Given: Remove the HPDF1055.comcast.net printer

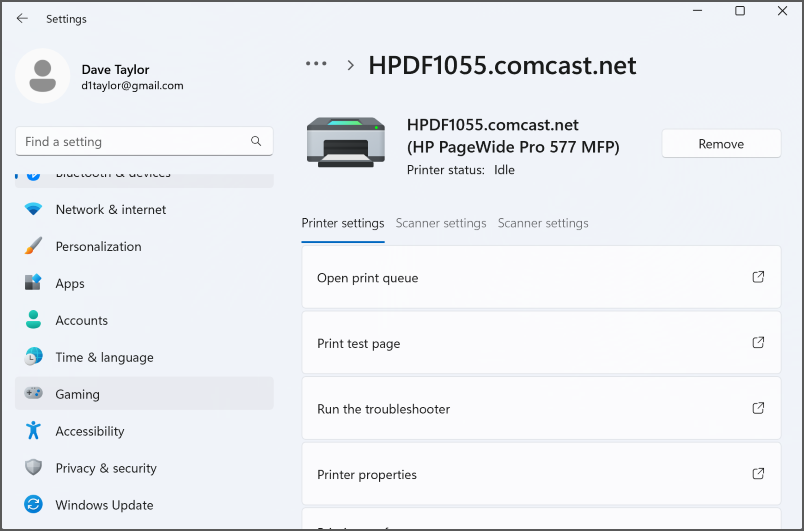Looking at the screenshot, I should tap(721, 144).
